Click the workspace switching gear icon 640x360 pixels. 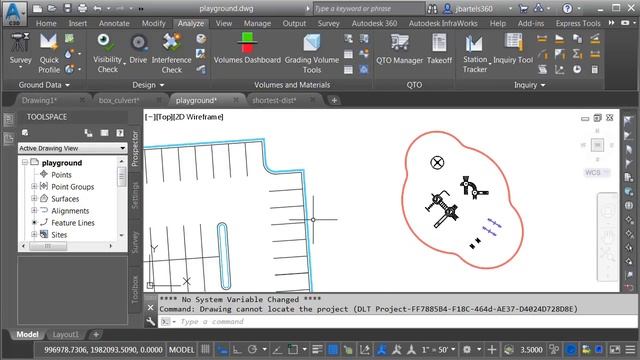click(467, 349)
